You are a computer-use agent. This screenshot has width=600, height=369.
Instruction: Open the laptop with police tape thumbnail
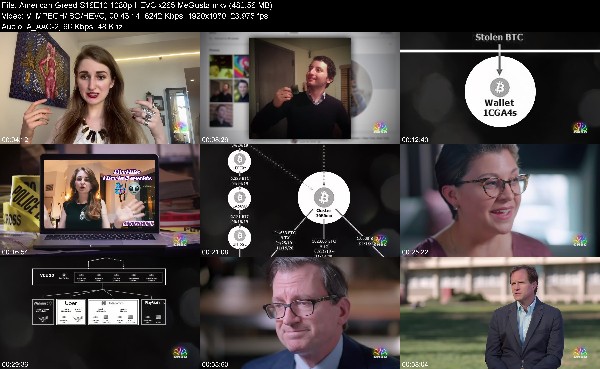[x=100, y=200]
